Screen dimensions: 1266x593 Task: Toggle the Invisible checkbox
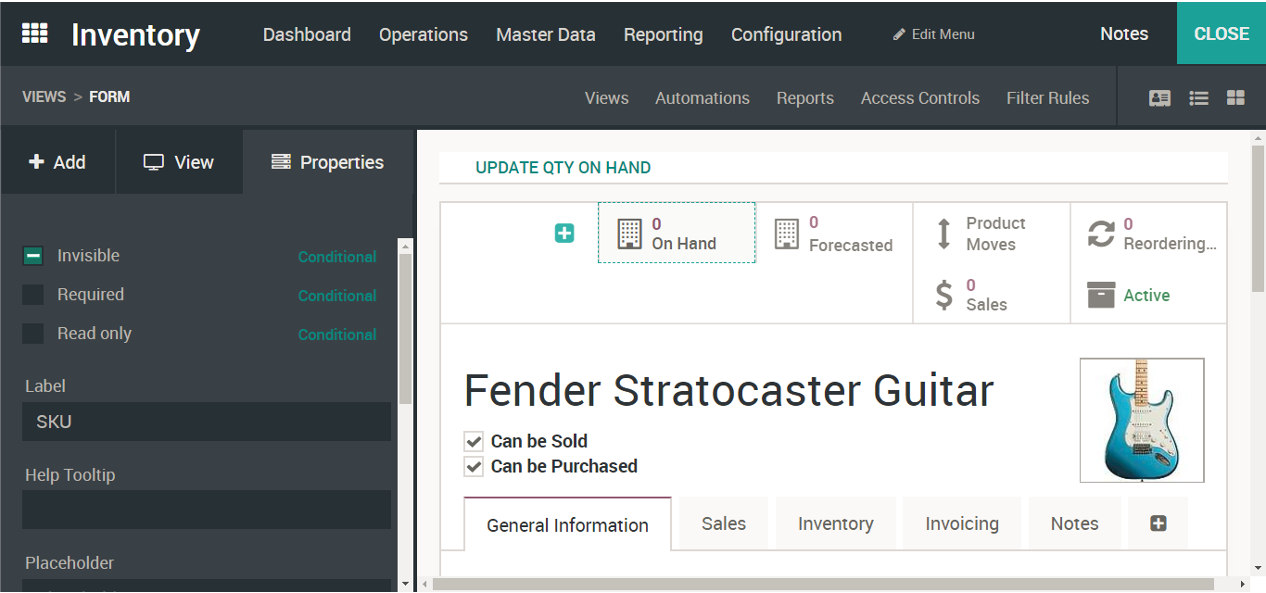(x=33, y=256)
